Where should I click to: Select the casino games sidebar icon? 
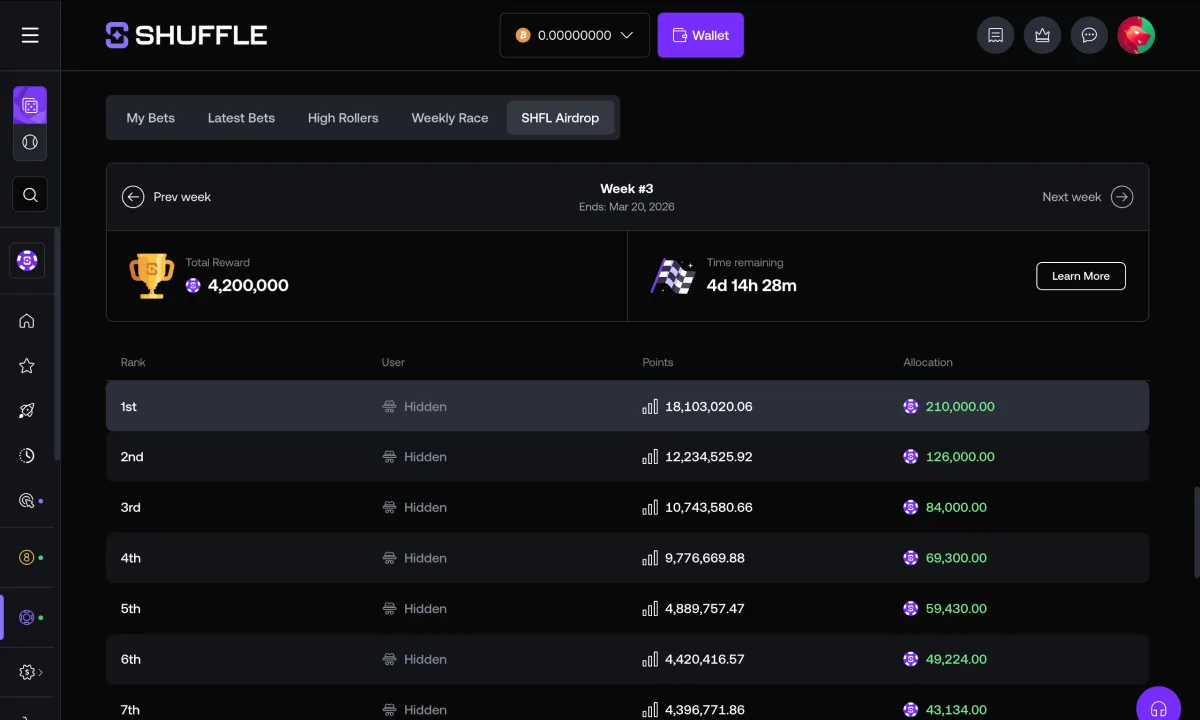(x=30, y=103)
